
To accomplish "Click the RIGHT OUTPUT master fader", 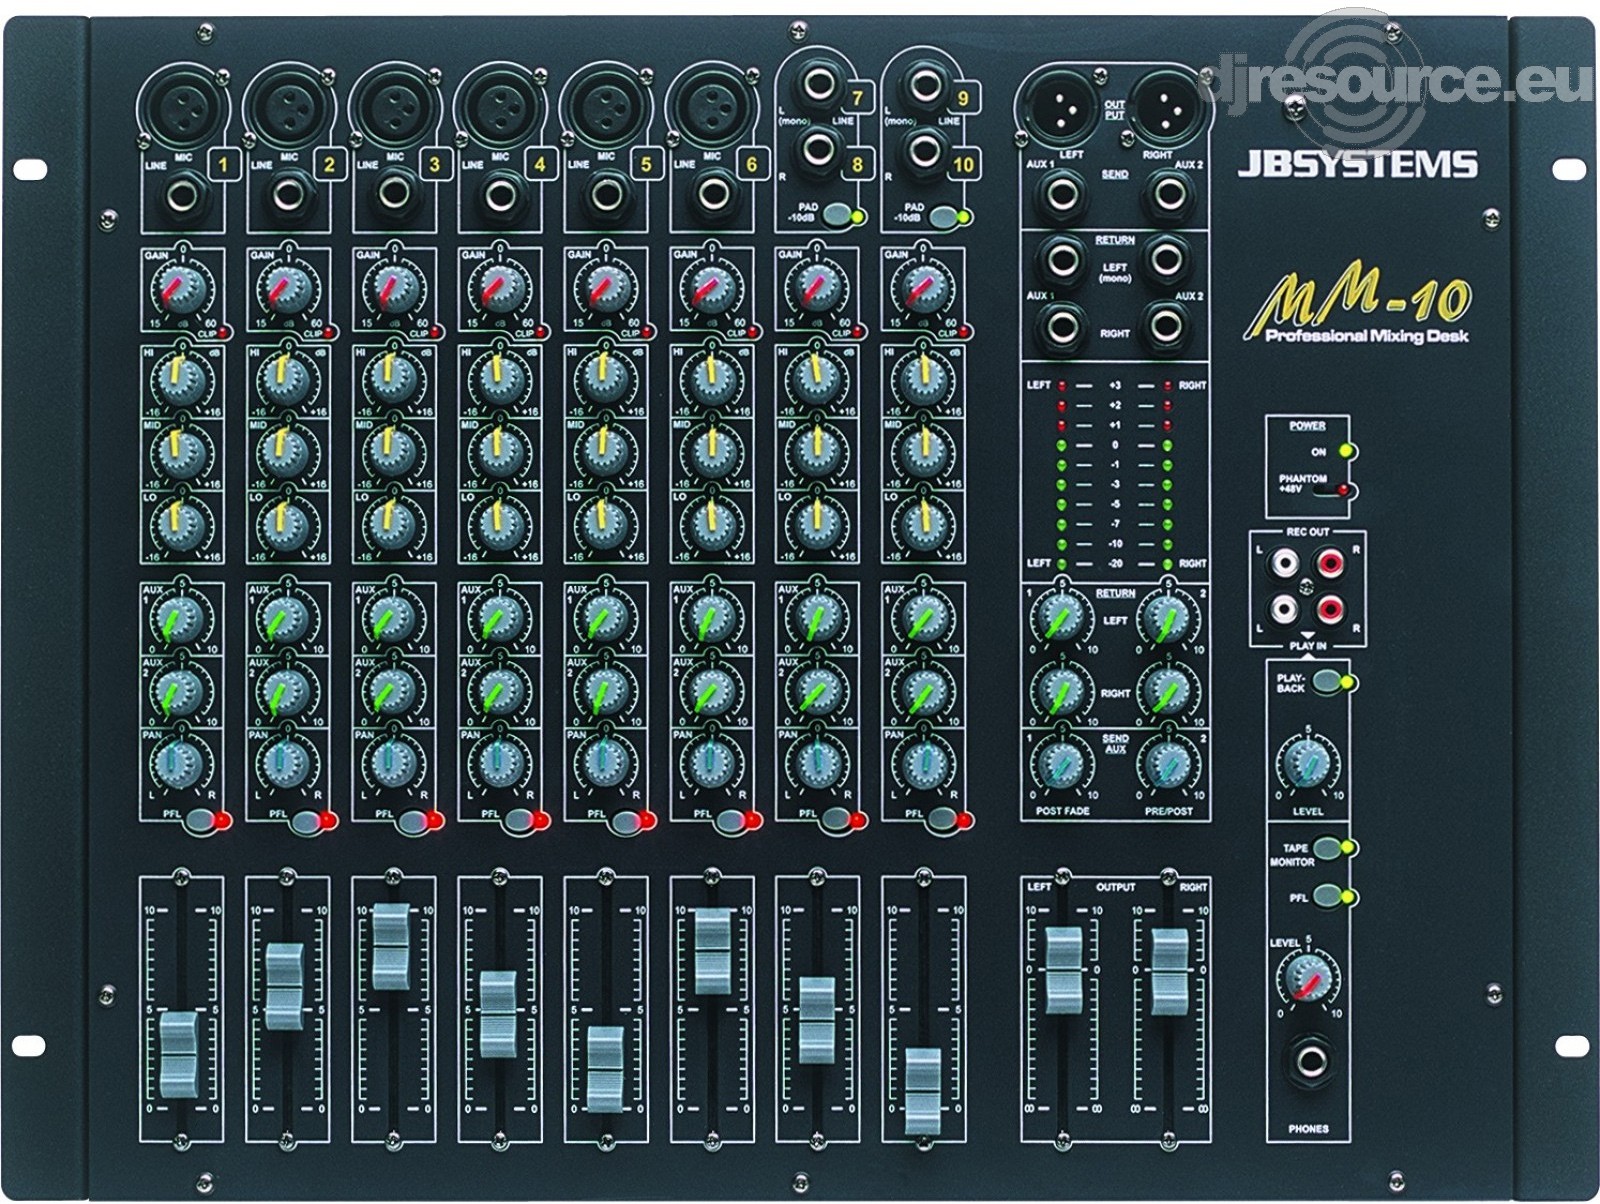I will pyautogui.click(x=1169, y=971).
